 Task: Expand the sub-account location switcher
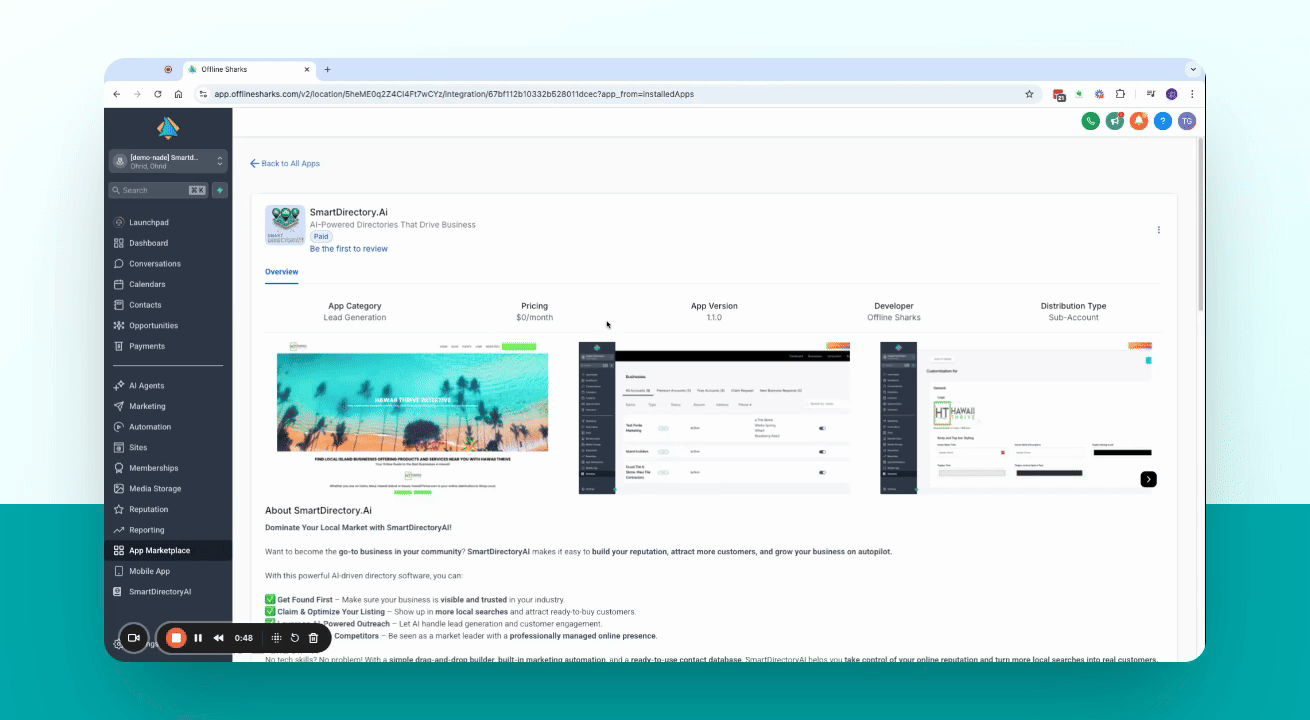tap(168, 161)
